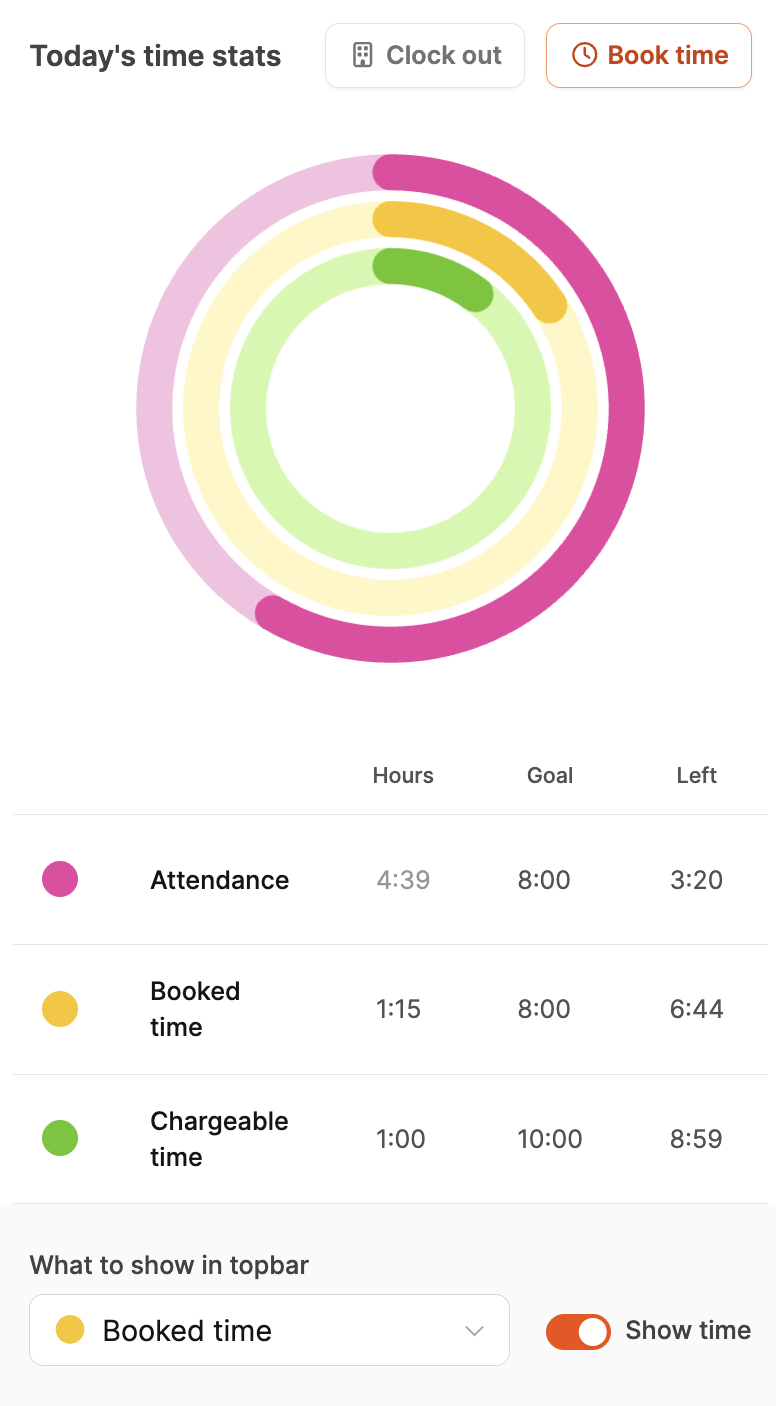Open the Booked time topbar dropdown
776x1406 pixels.
coord(269,1330)
